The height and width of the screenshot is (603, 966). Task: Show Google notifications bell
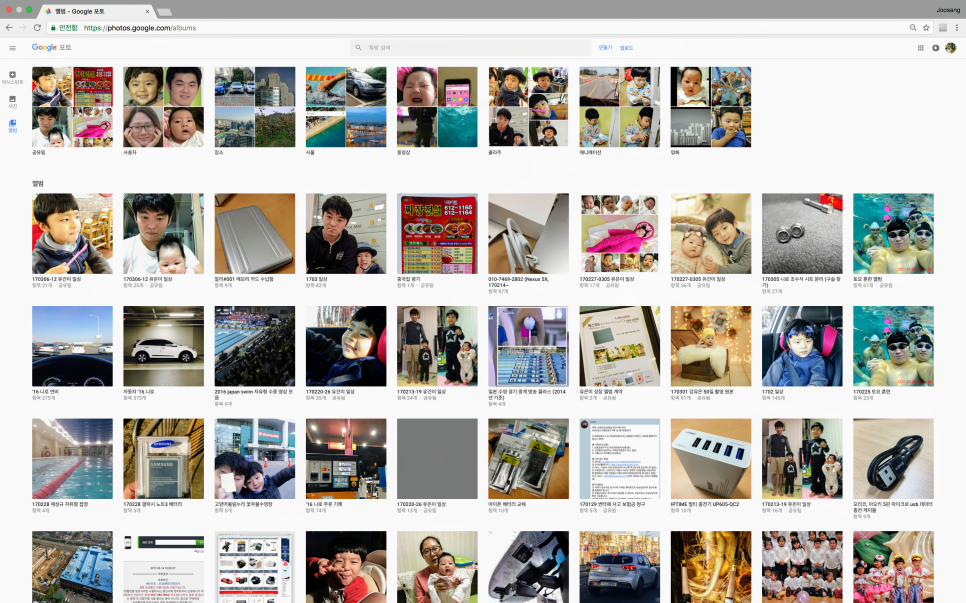[935, 48]
